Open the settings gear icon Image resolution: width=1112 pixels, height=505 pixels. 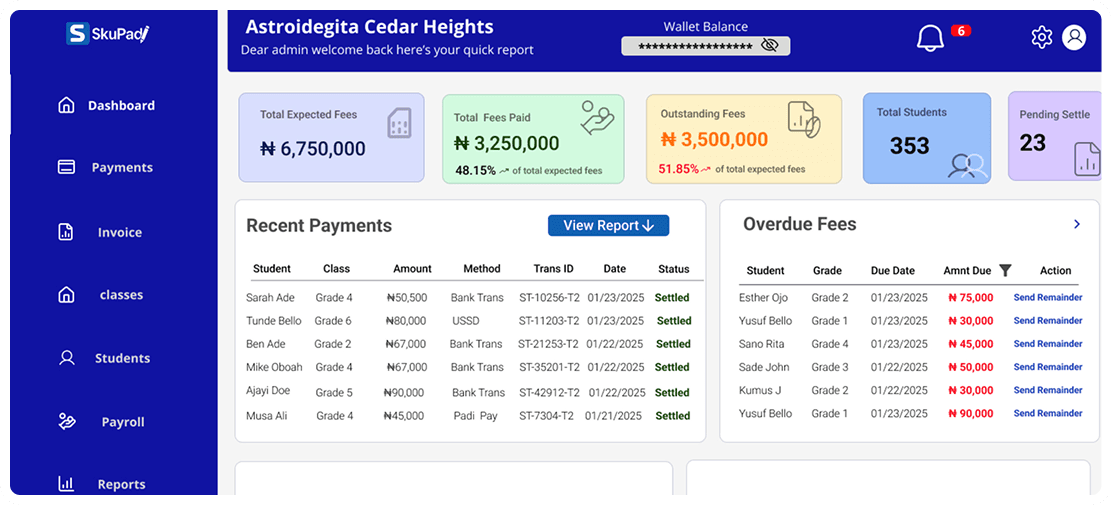click(1041, 37)
